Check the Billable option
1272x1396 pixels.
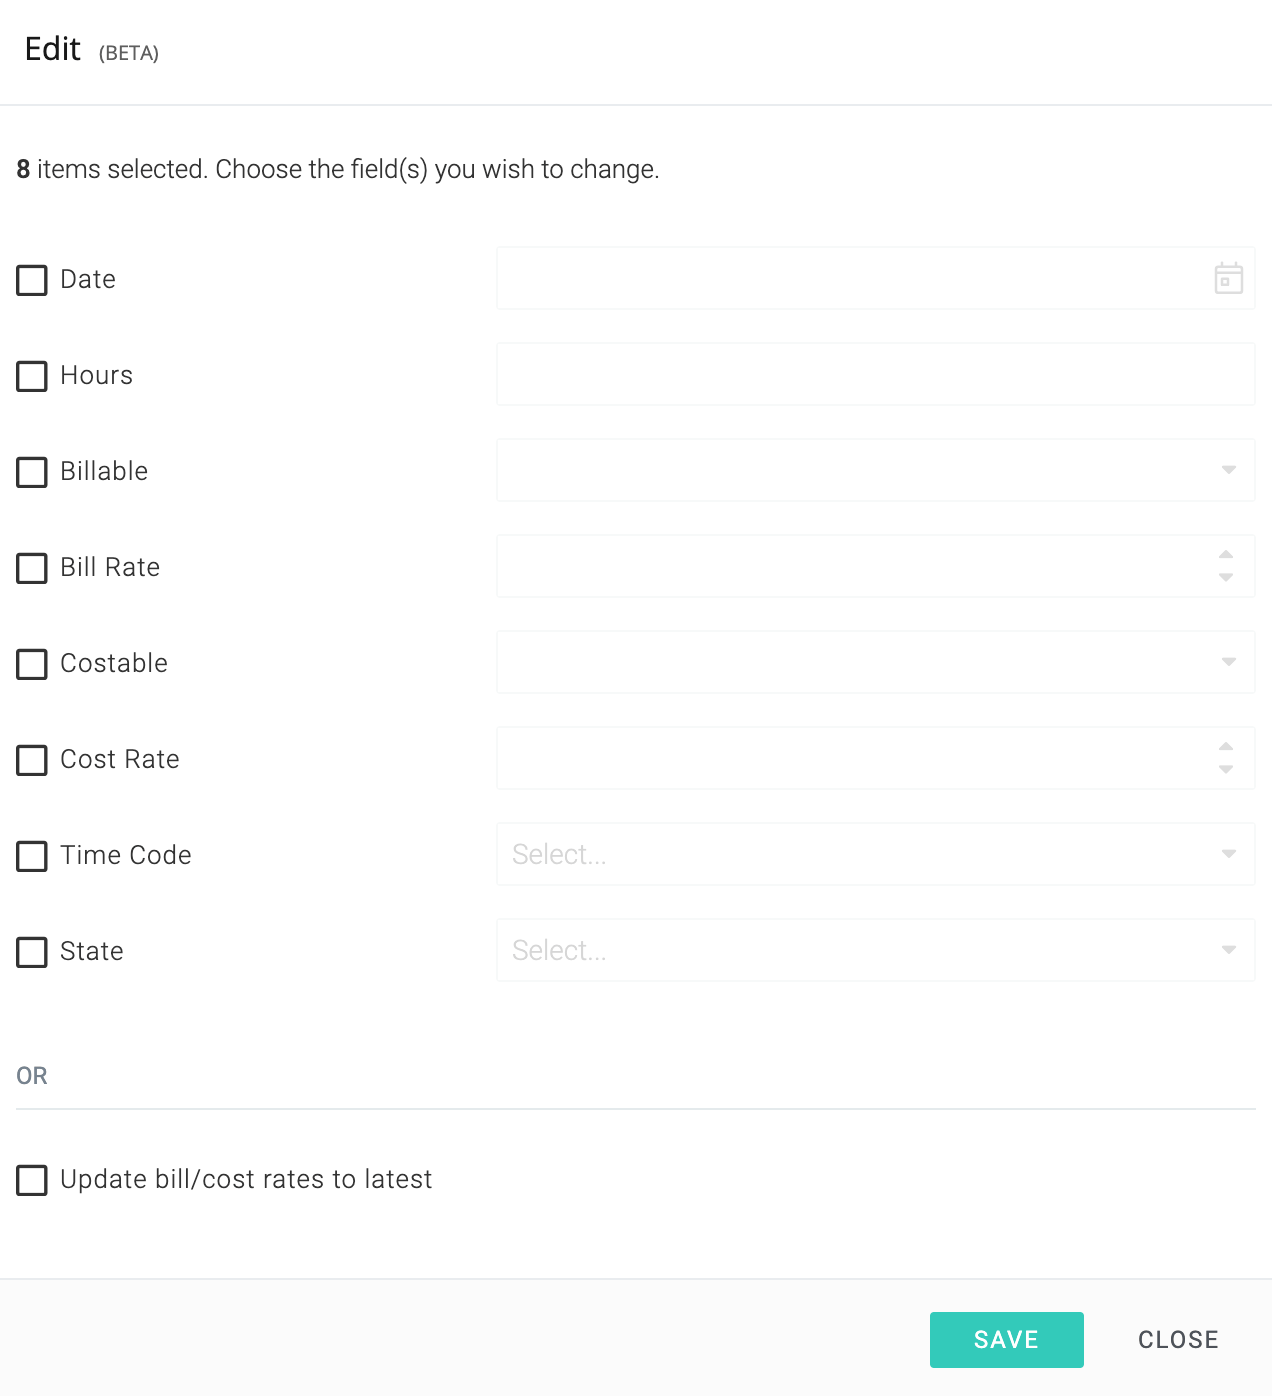32,472
